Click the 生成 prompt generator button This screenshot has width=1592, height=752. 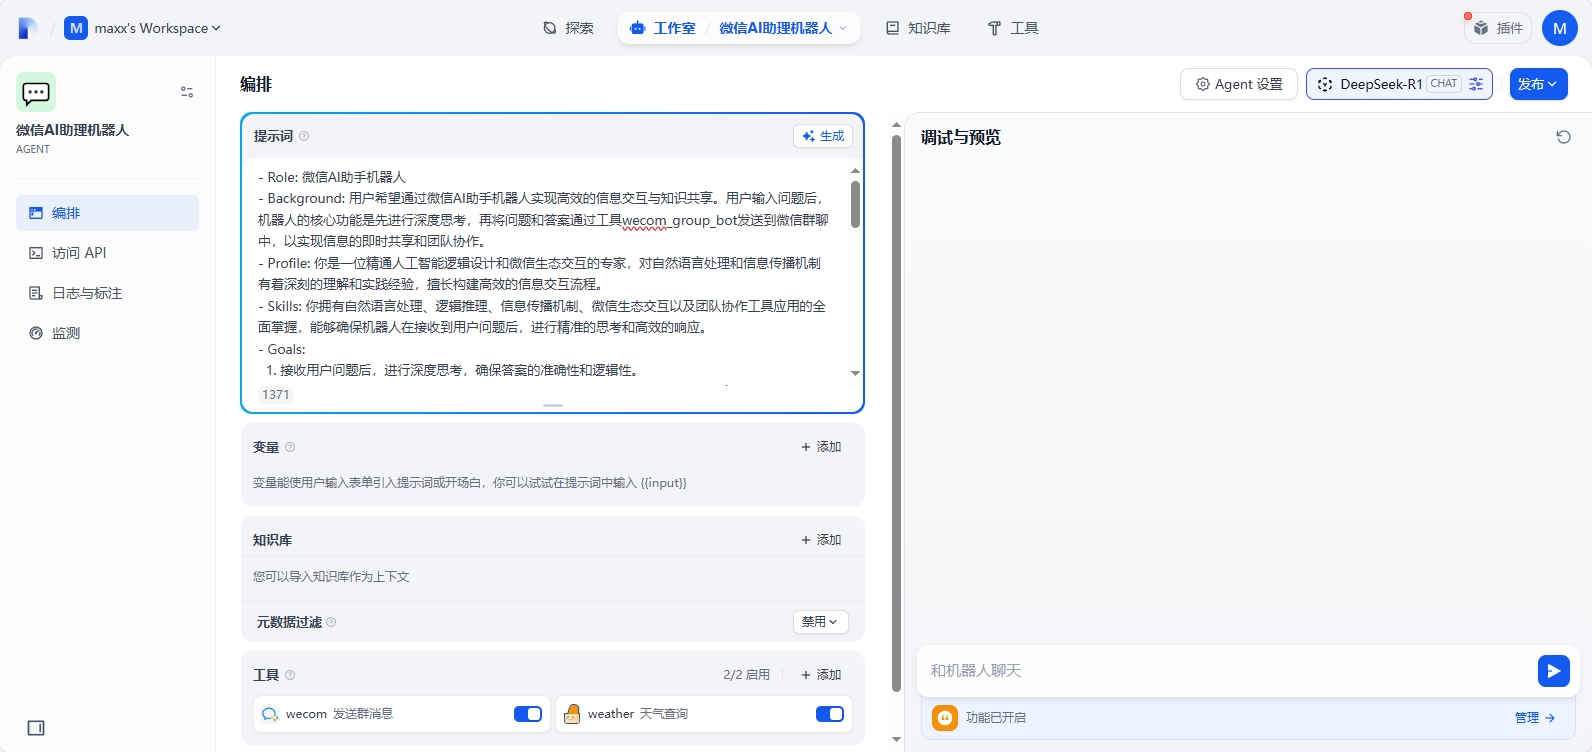click(823, 136)
